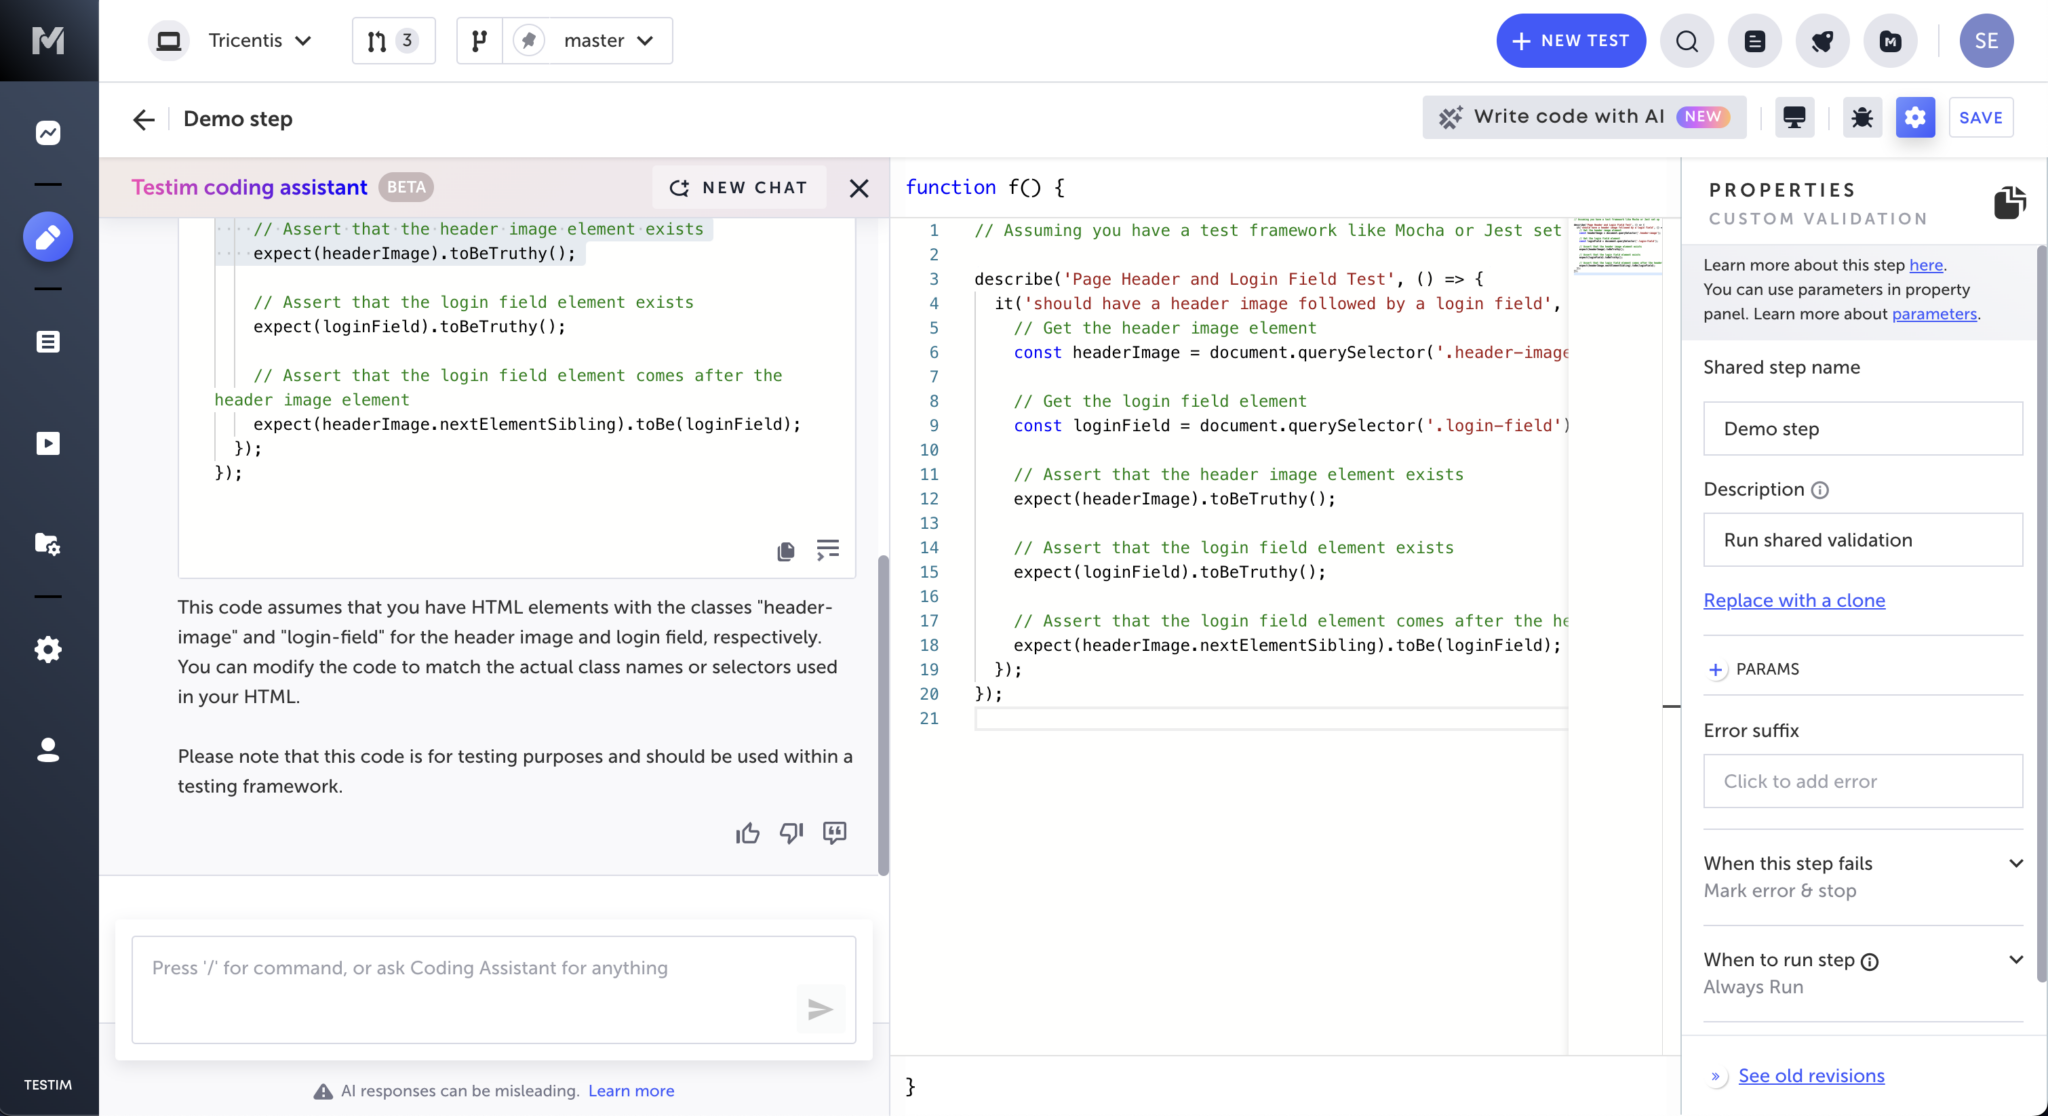Click the thumbs down feedback icon
The image size is (2048, 1116).
[x=791, y=833]
